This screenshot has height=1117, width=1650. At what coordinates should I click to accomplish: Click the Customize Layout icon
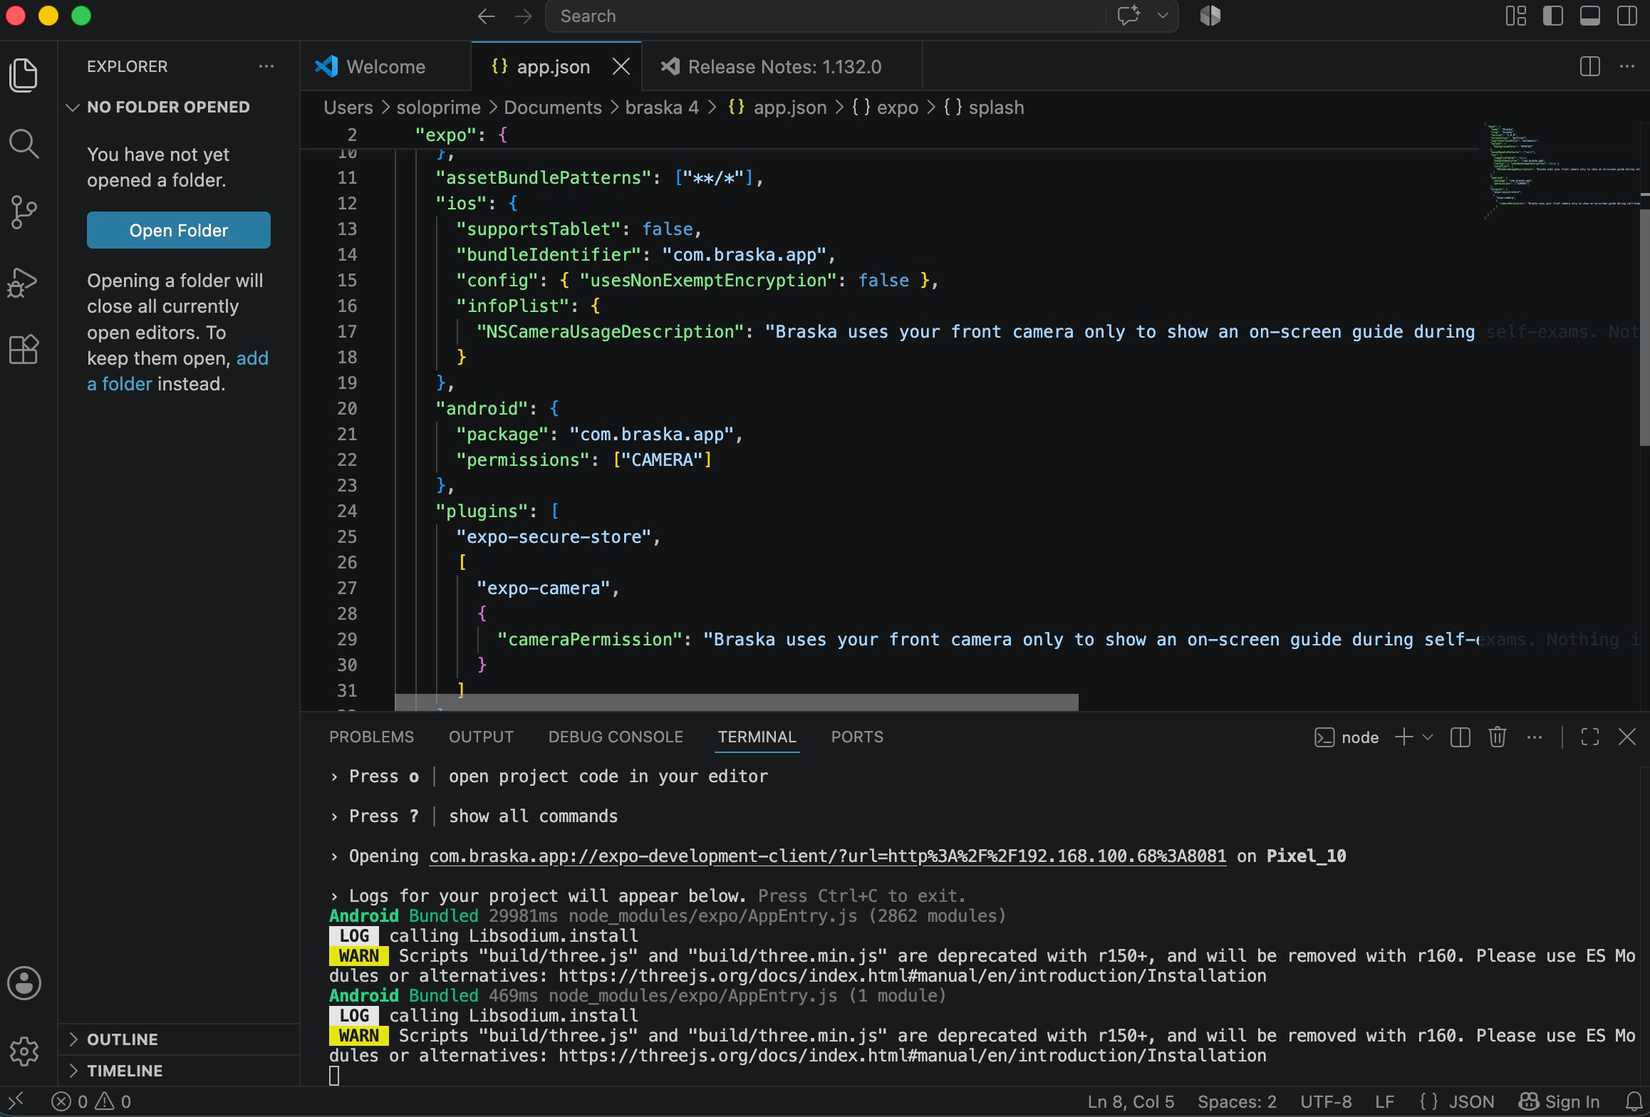[x=1516, y=16]
